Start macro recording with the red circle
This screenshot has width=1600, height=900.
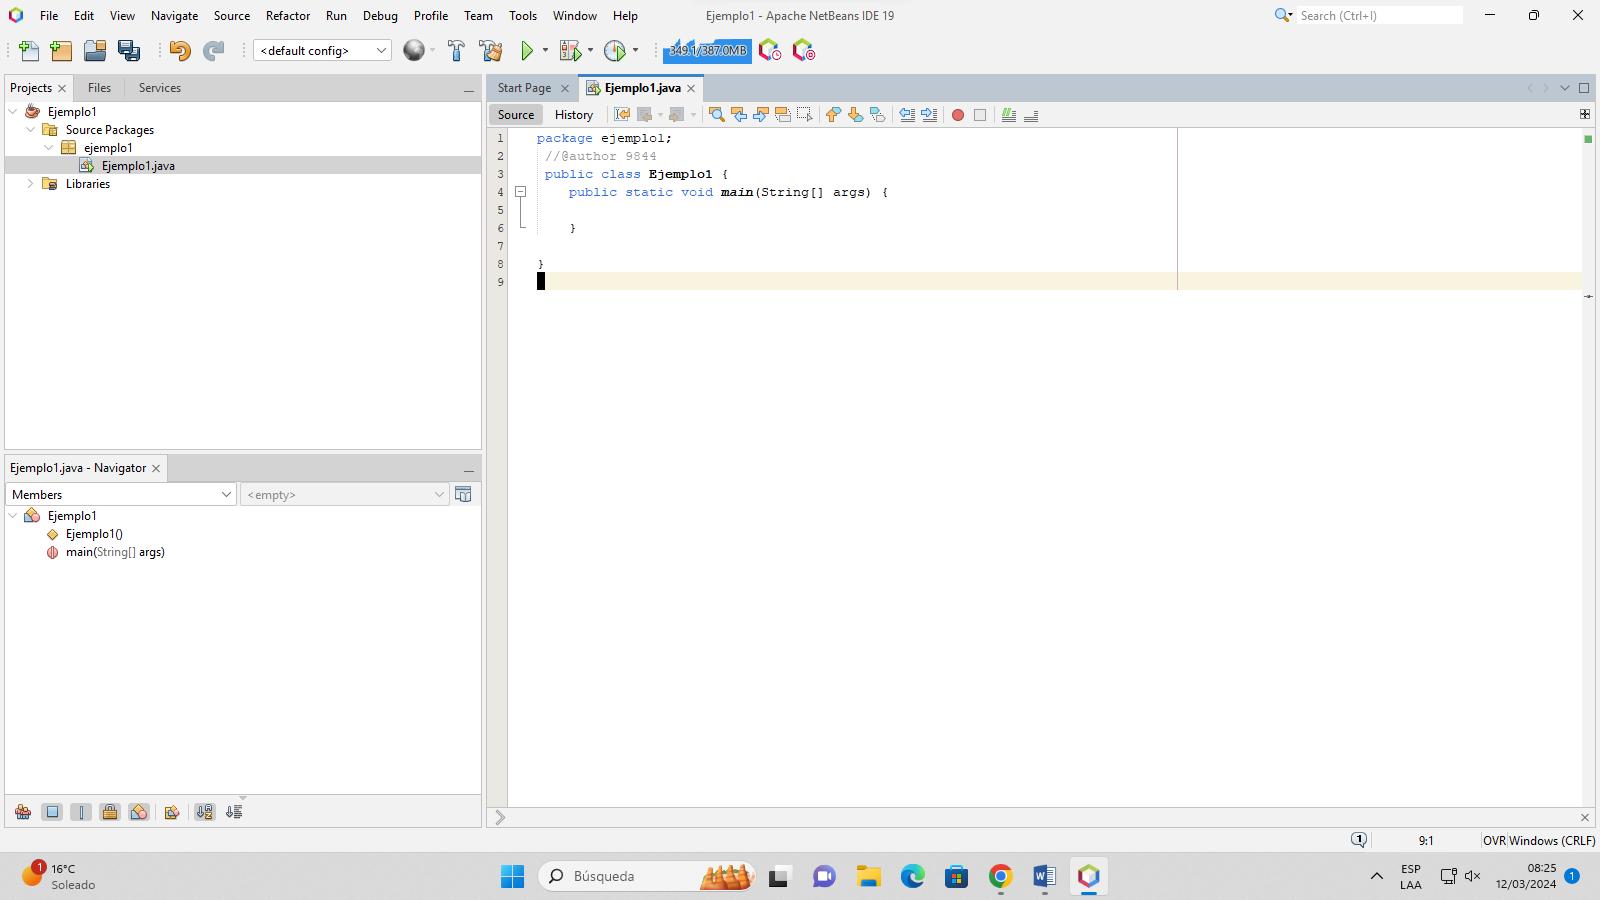(957, 115)
